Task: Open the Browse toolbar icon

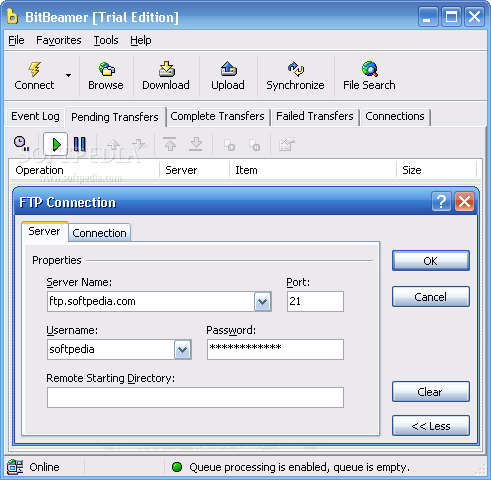Action: click(107, 69)
